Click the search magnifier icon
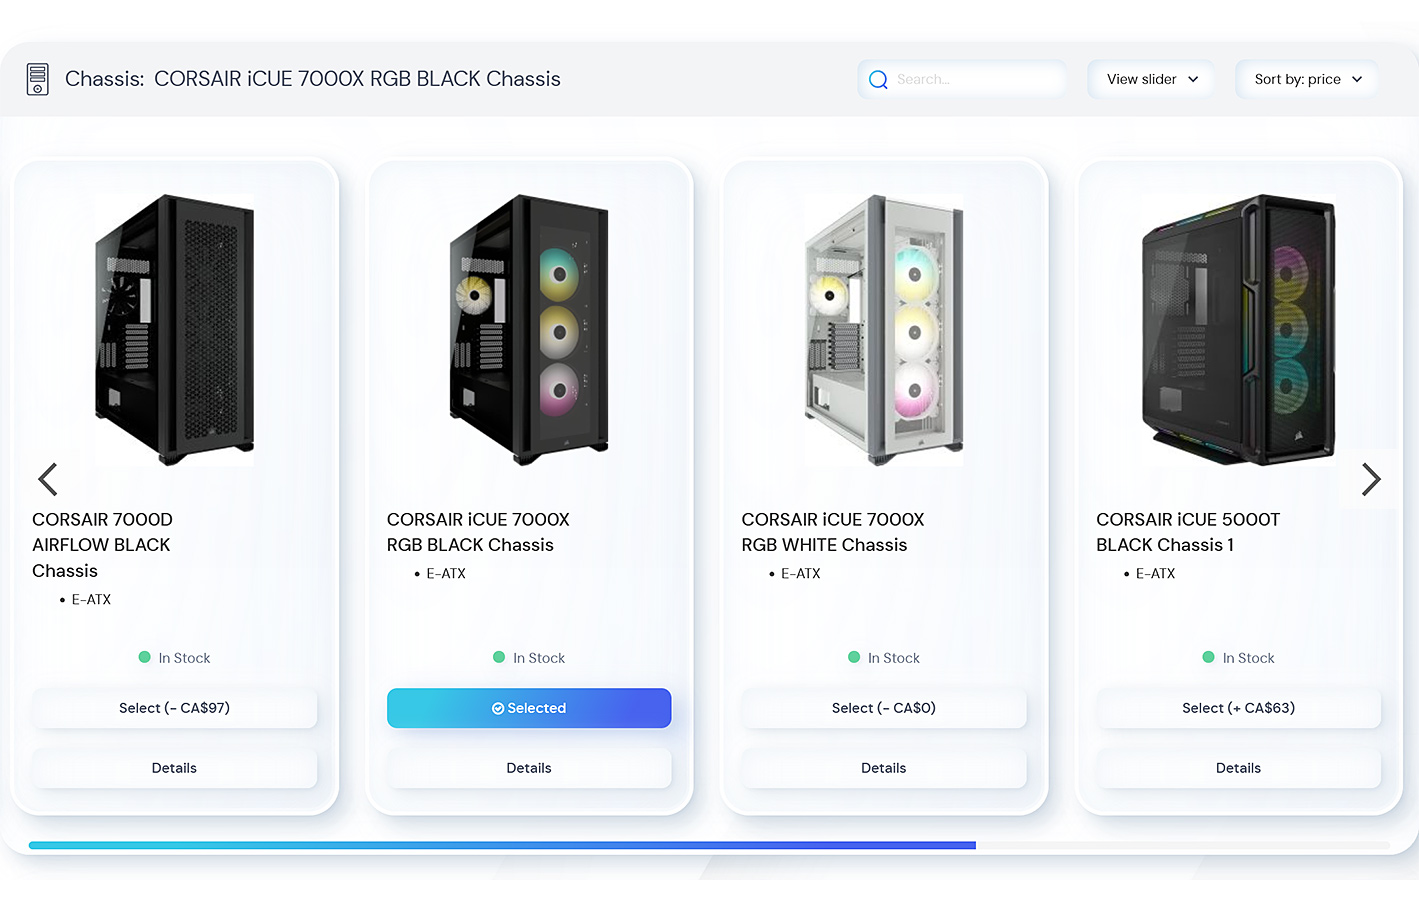 878,79
